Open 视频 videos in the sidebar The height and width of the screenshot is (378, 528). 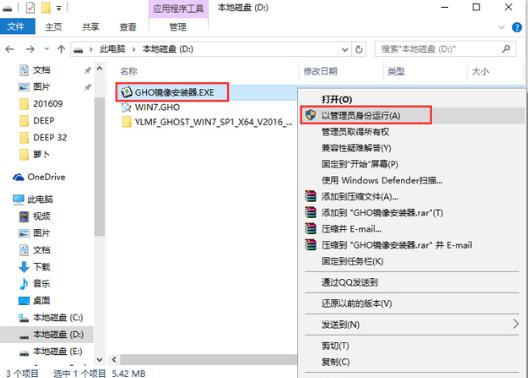pos(34,216)
